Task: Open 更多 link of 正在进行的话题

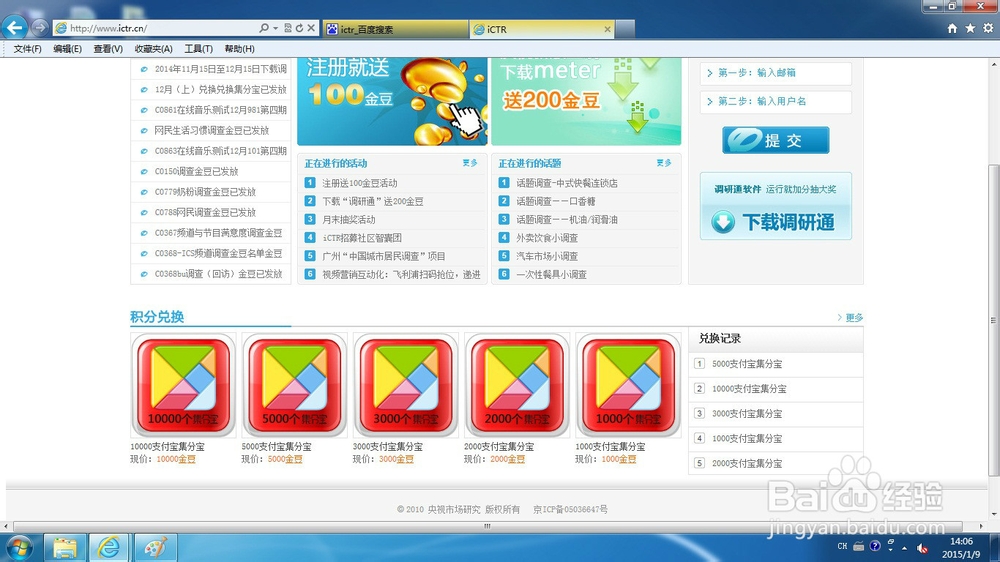Action: tap(664, 163)
